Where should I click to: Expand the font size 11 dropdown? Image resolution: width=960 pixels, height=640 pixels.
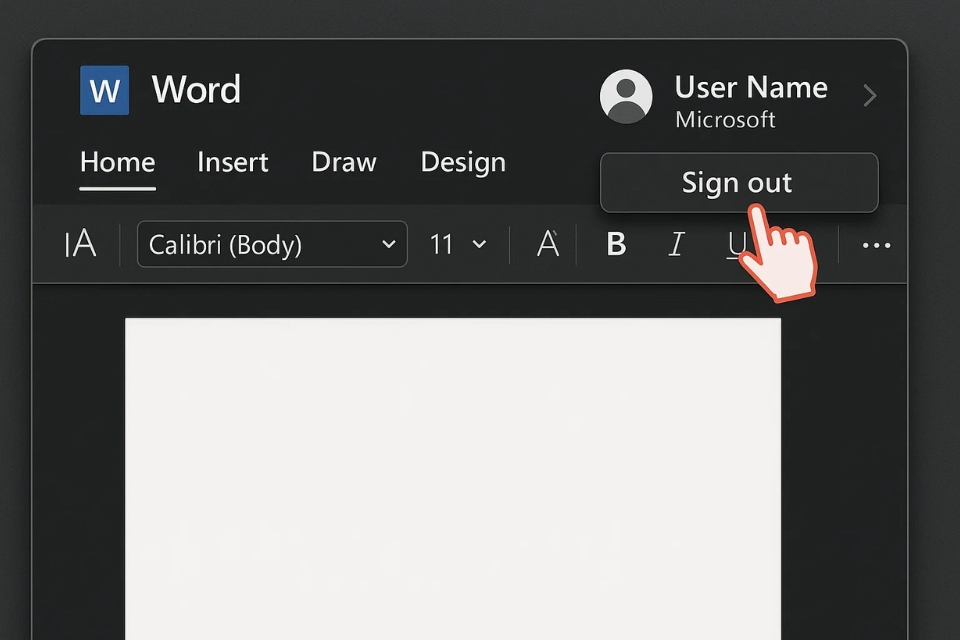tap(458, 245)
